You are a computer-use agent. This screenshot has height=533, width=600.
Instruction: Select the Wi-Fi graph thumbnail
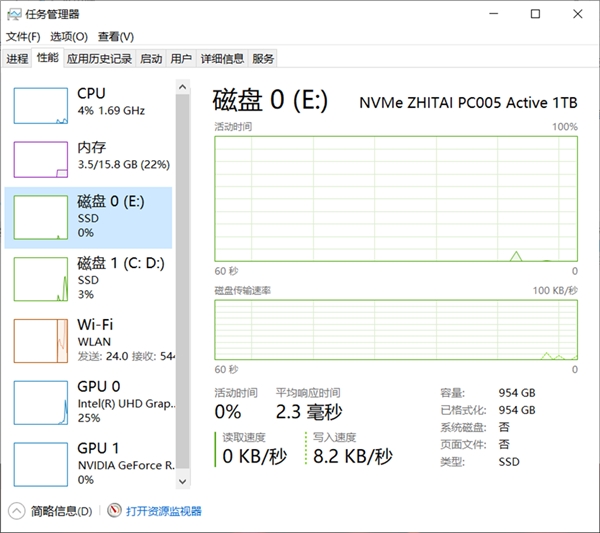point(41,341)
